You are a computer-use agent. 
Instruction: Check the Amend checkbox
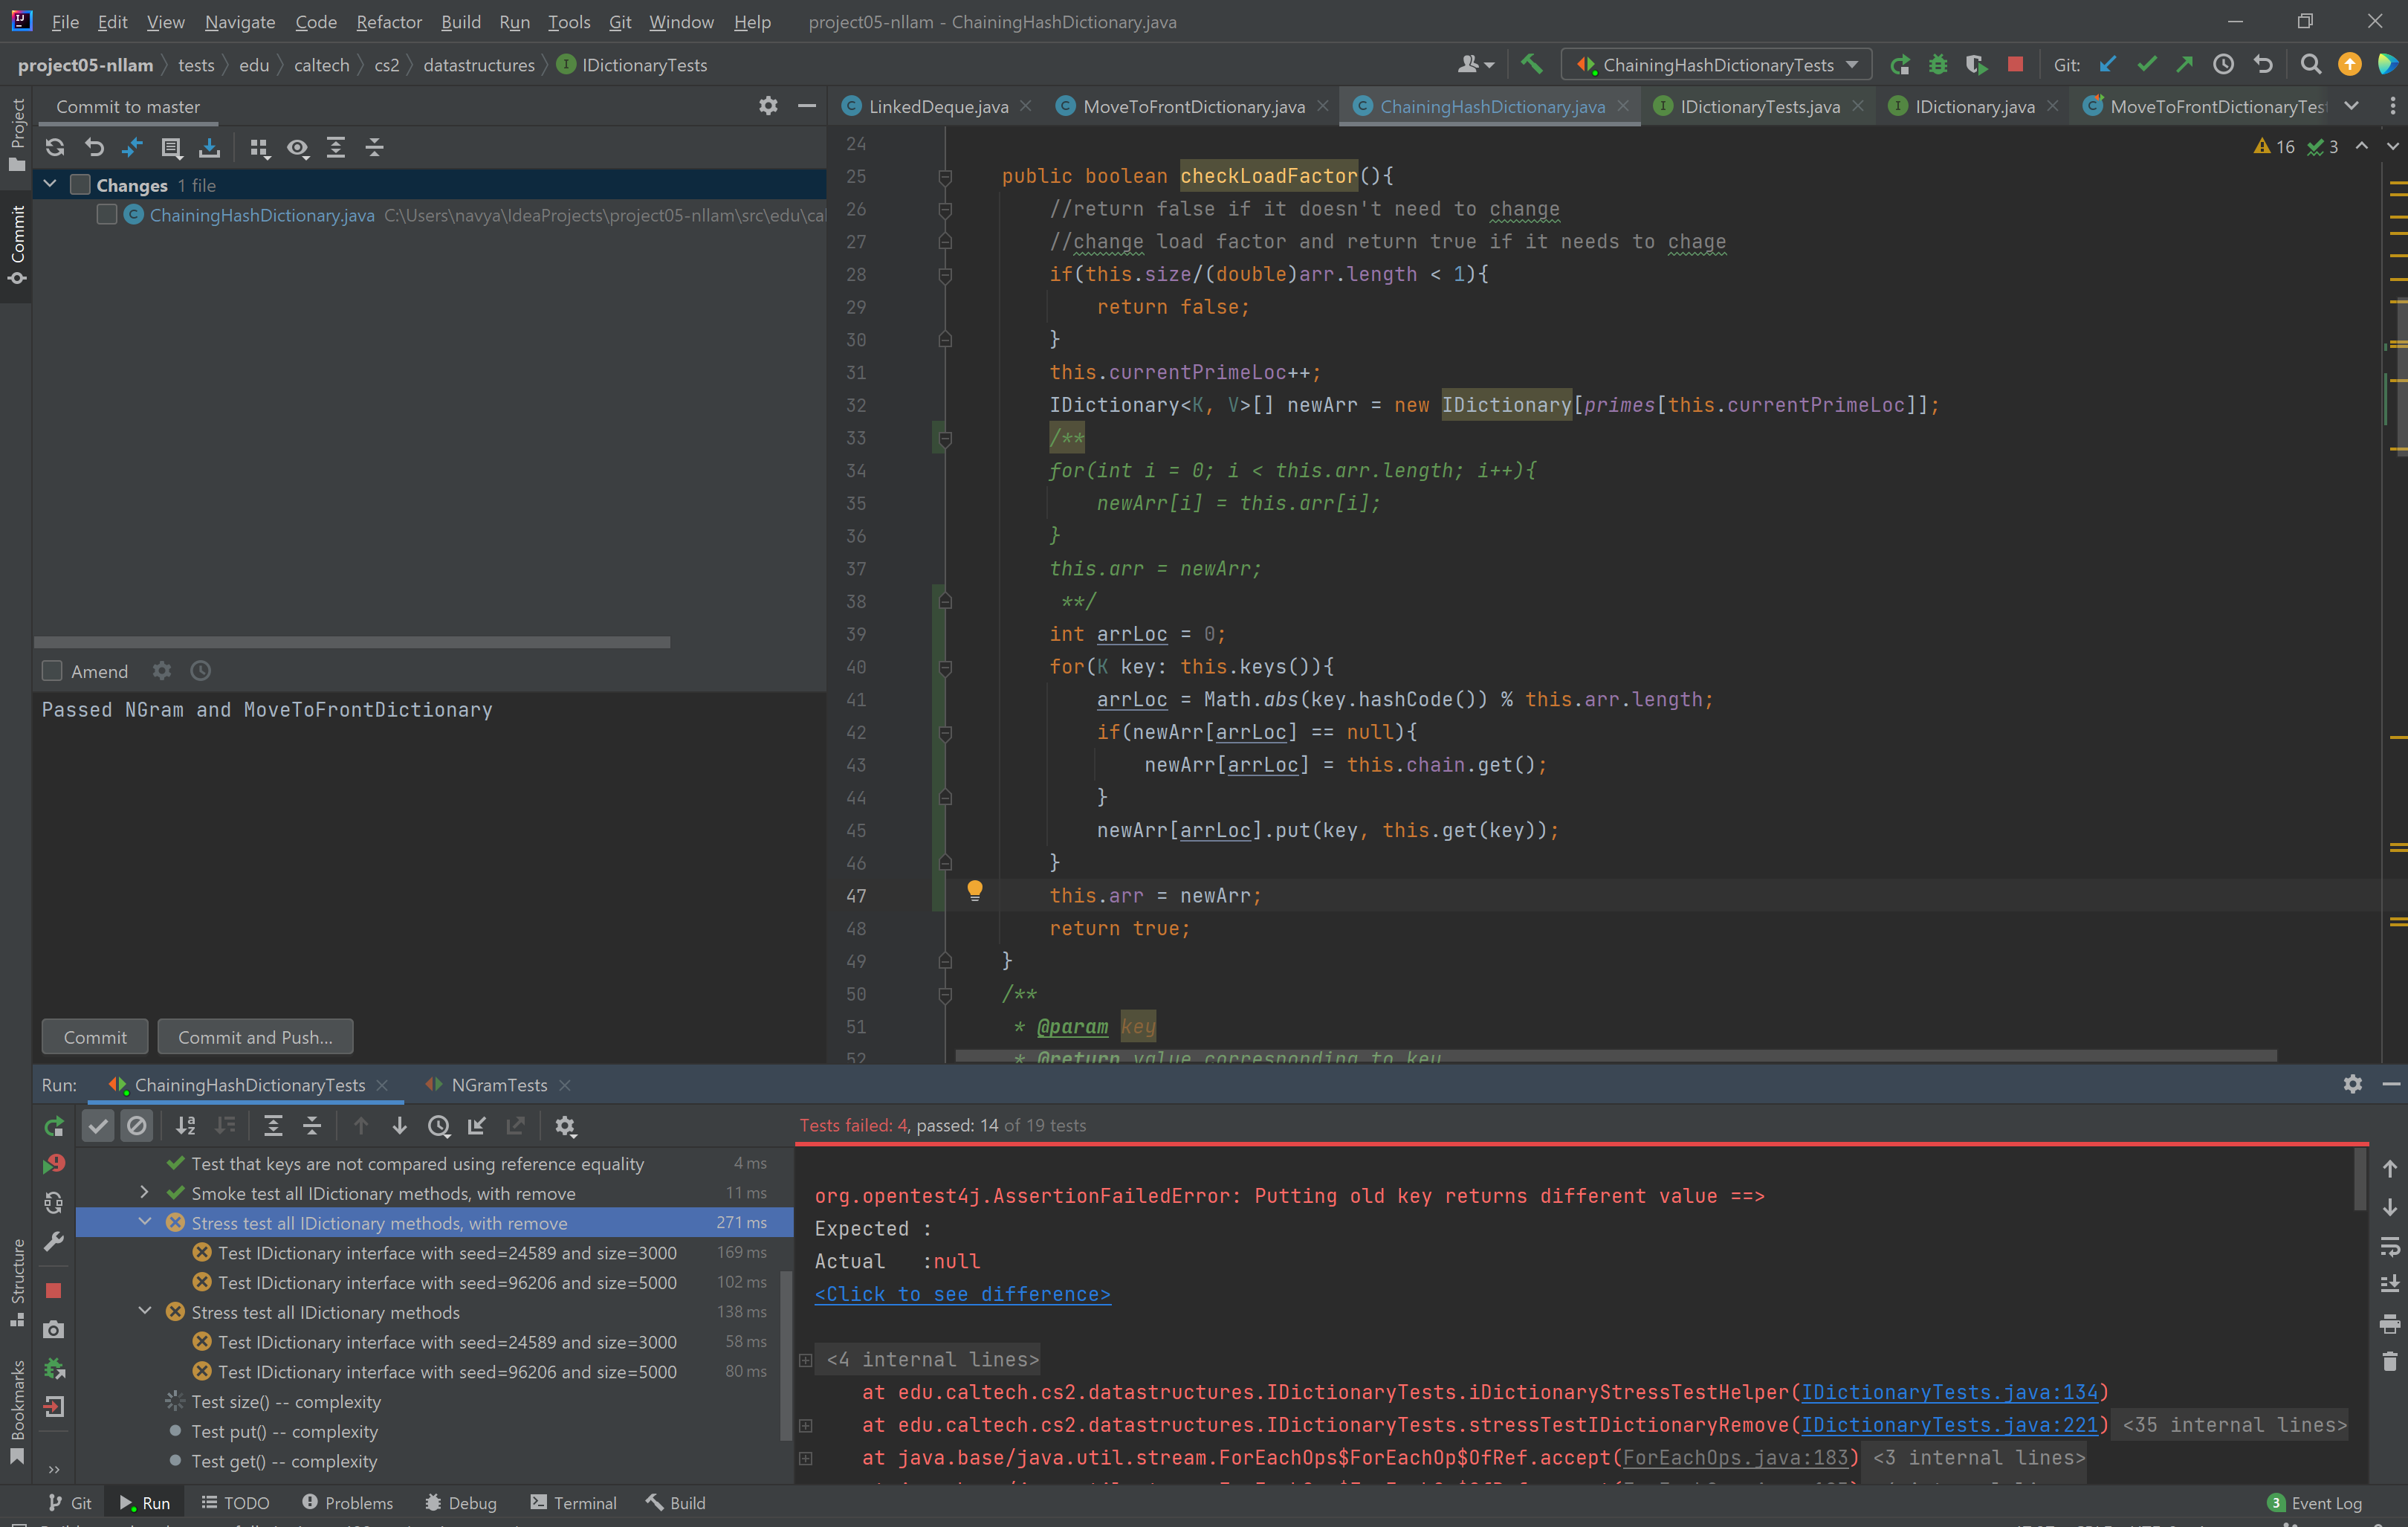(x=52, y=671)
